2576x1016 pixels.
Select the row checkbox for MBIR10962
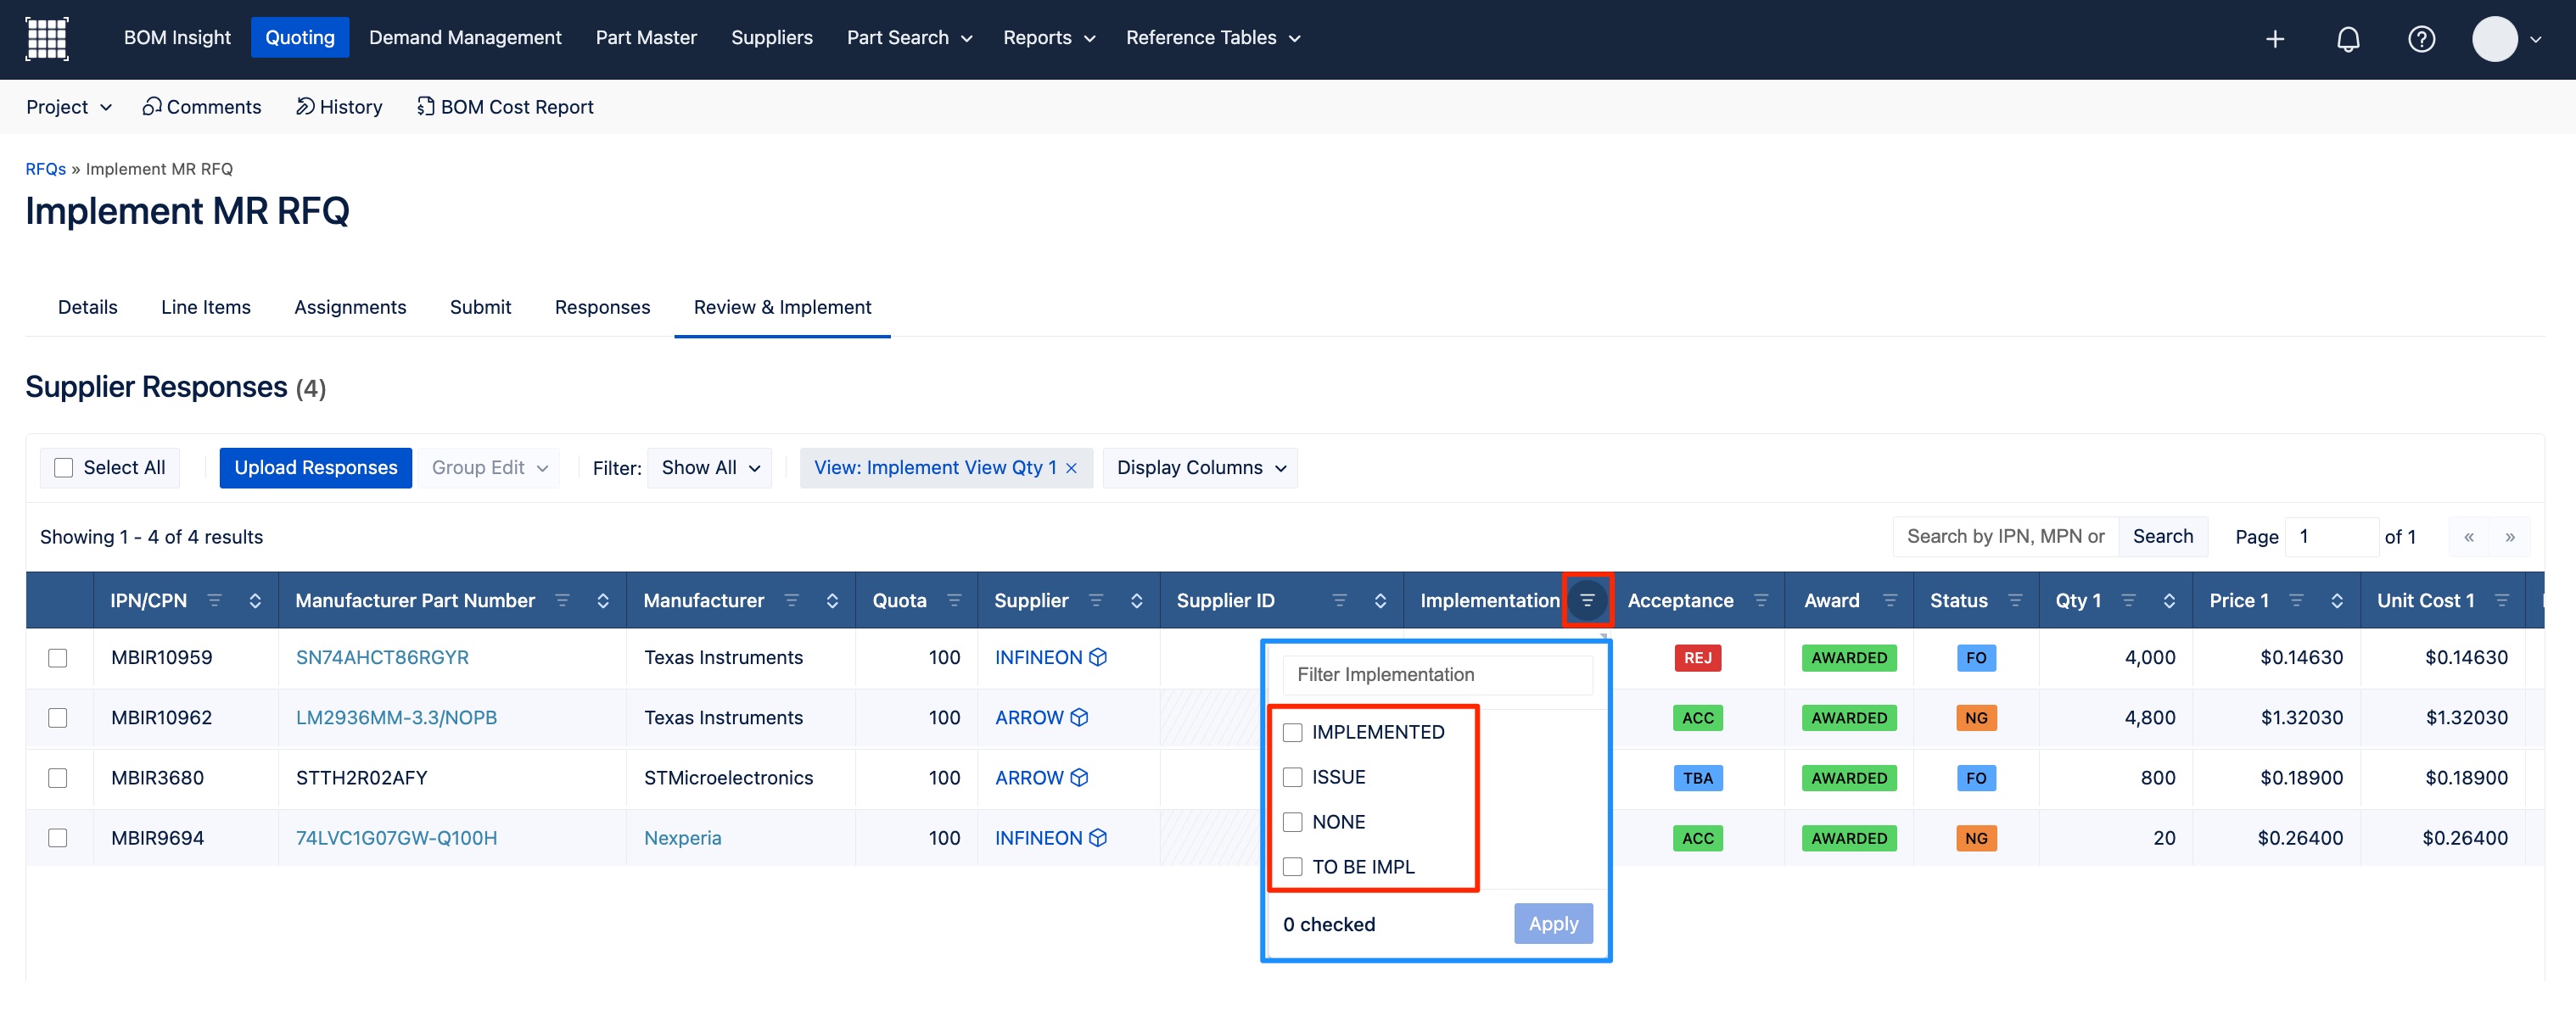coord(58,718)
